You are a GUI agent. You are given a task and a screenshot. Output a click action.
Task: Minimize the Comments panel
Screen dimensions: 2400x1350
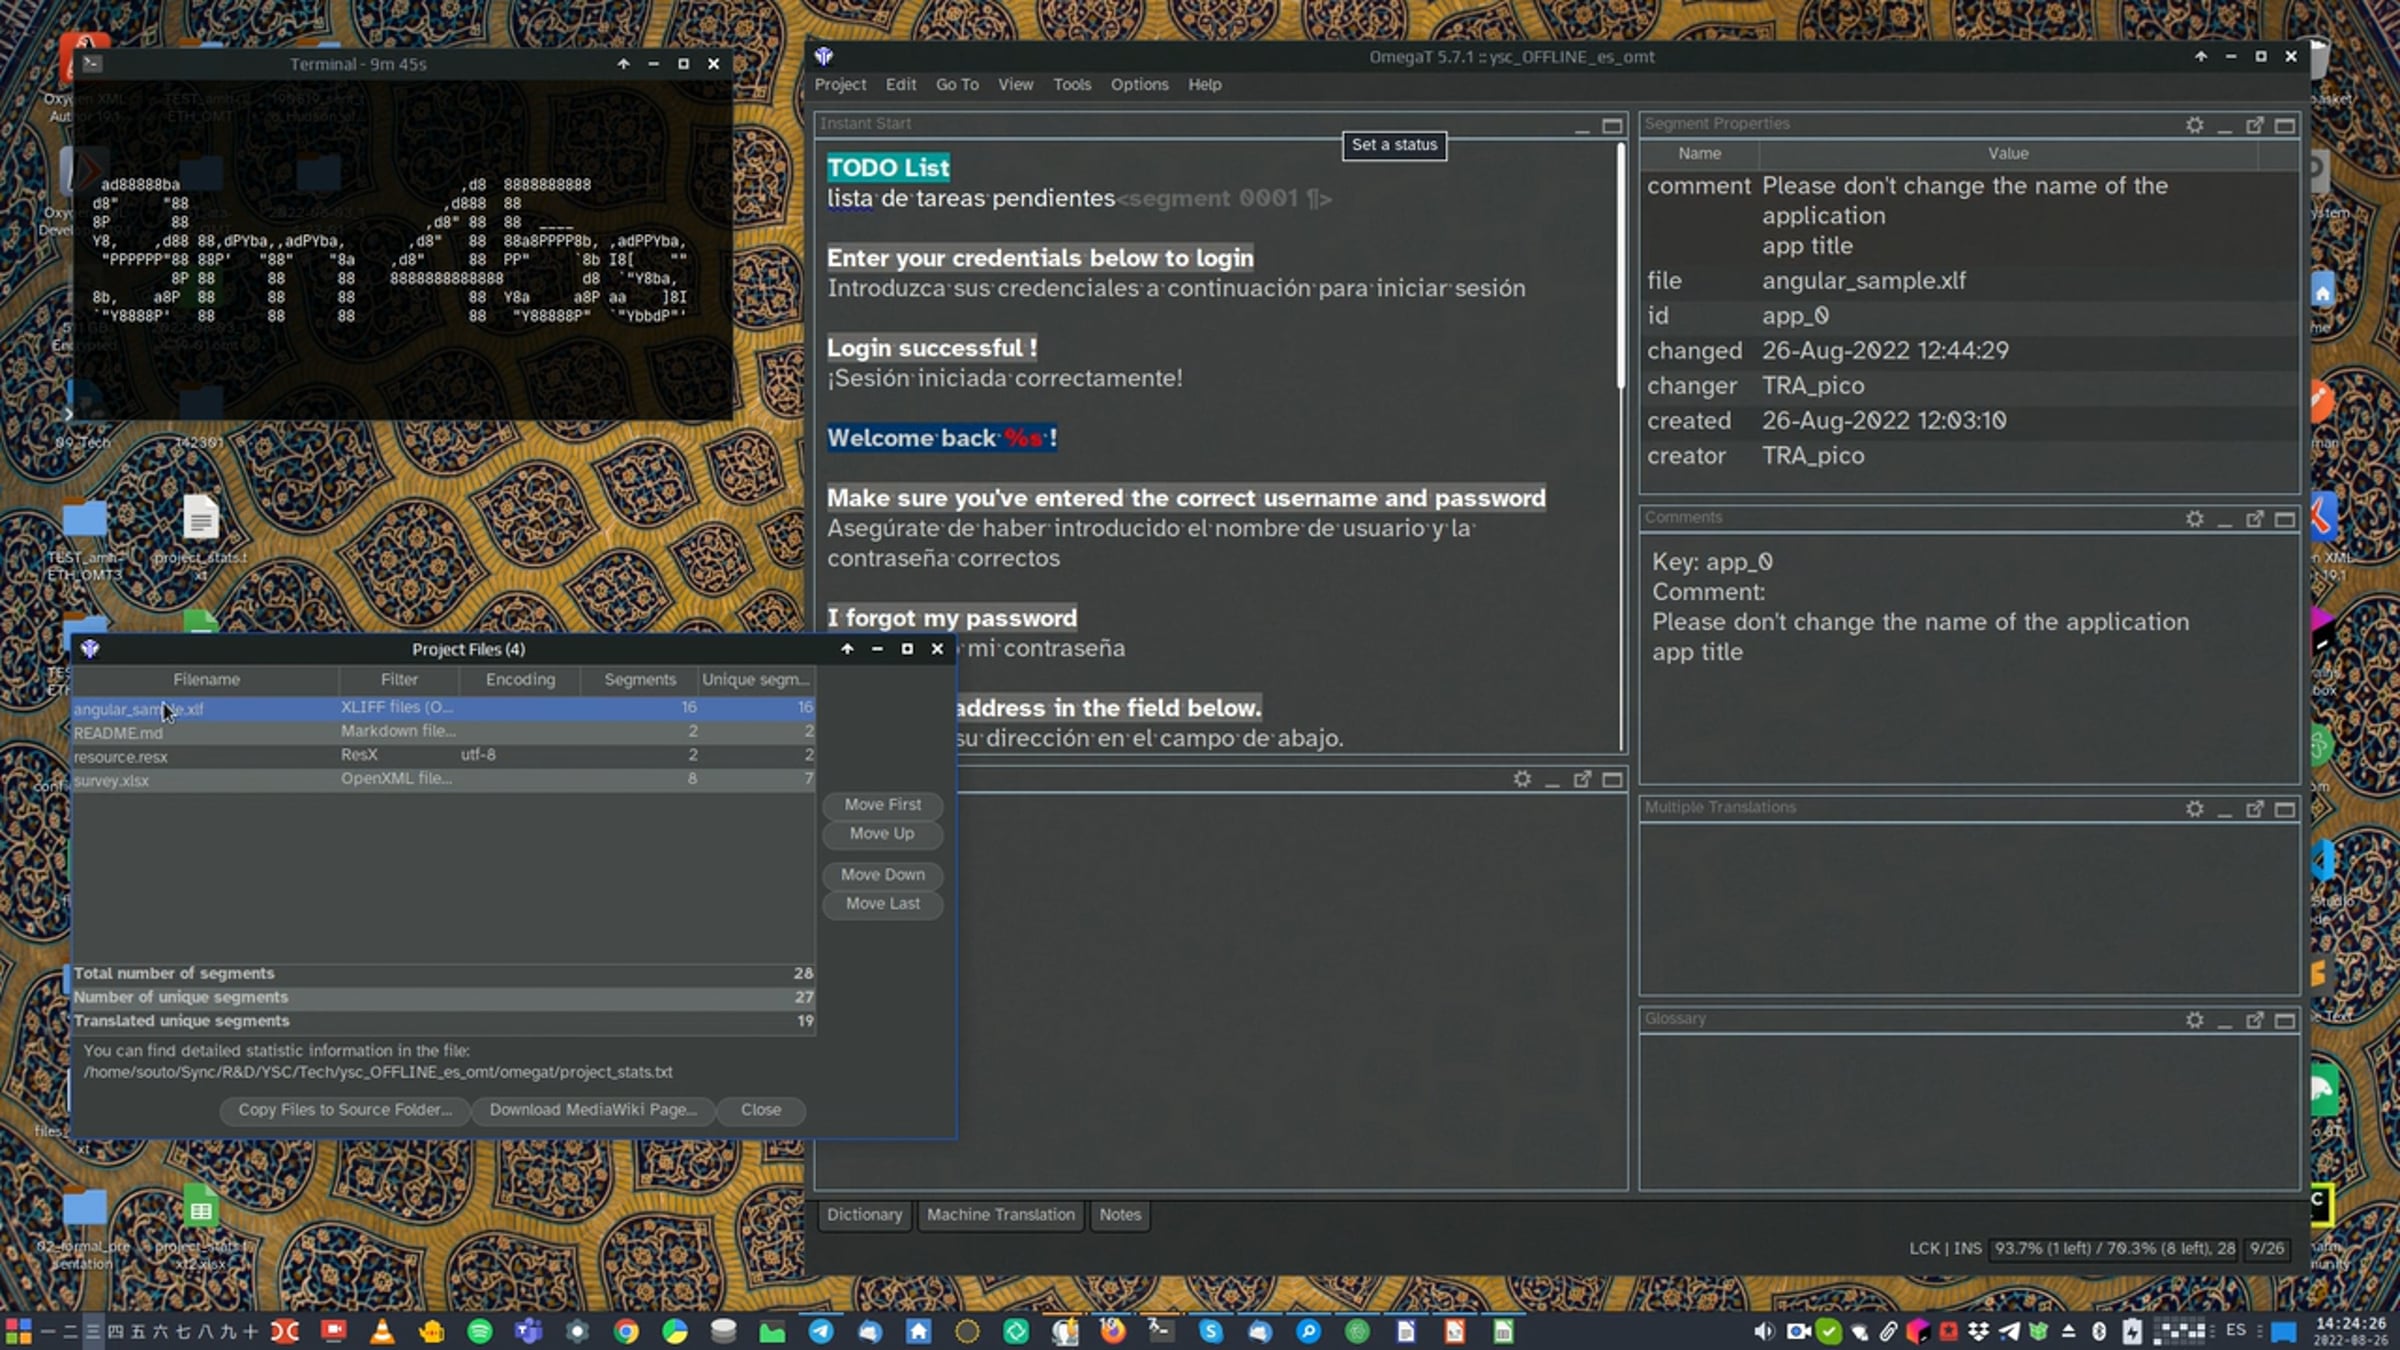click(x=2224, y=519)
